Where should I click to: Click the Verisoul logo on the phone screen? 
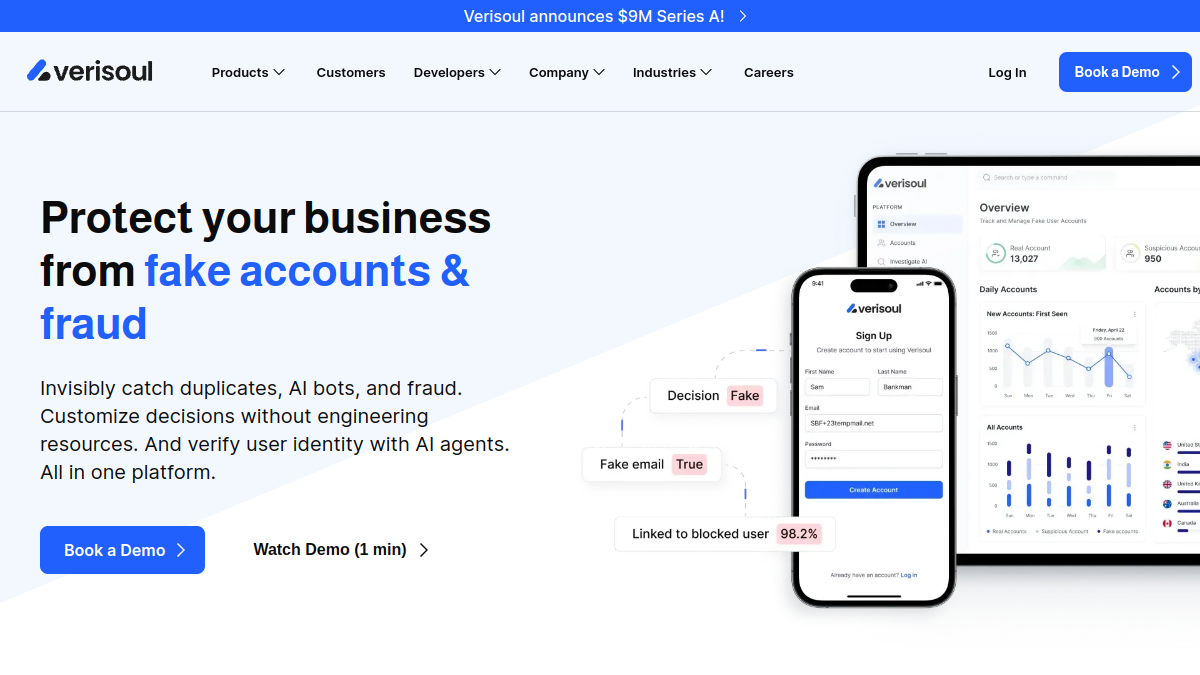(874, 308)
